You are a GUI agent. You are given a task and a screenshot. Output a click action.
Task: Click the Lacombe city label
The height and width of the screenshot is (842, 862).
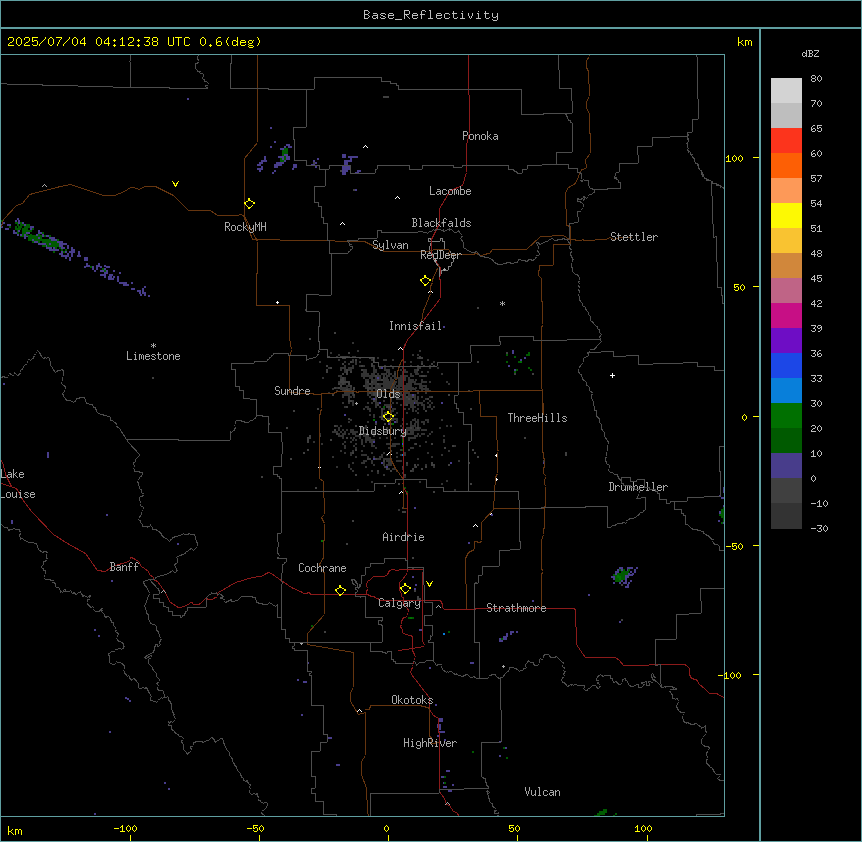click(450, 191)
